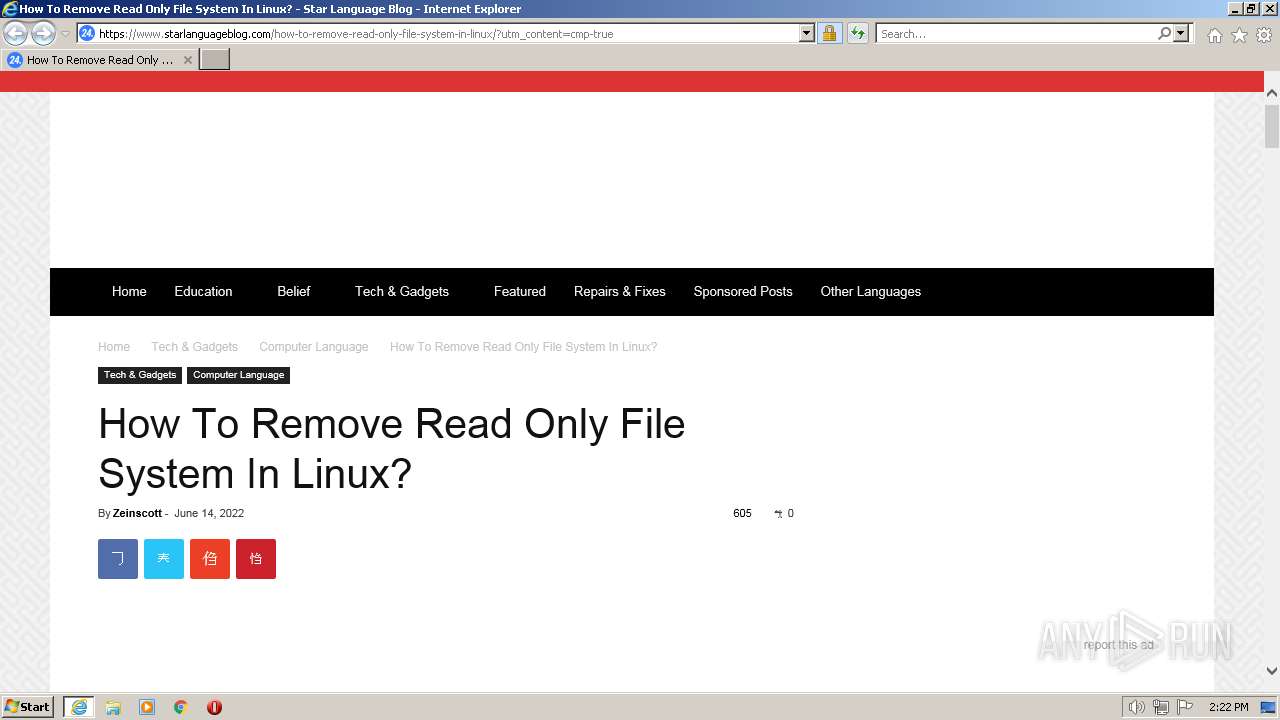The height and width of the screenshot is (720, 1280).
Task: Open the security lock report icon
Action: [x=829, y=33]
